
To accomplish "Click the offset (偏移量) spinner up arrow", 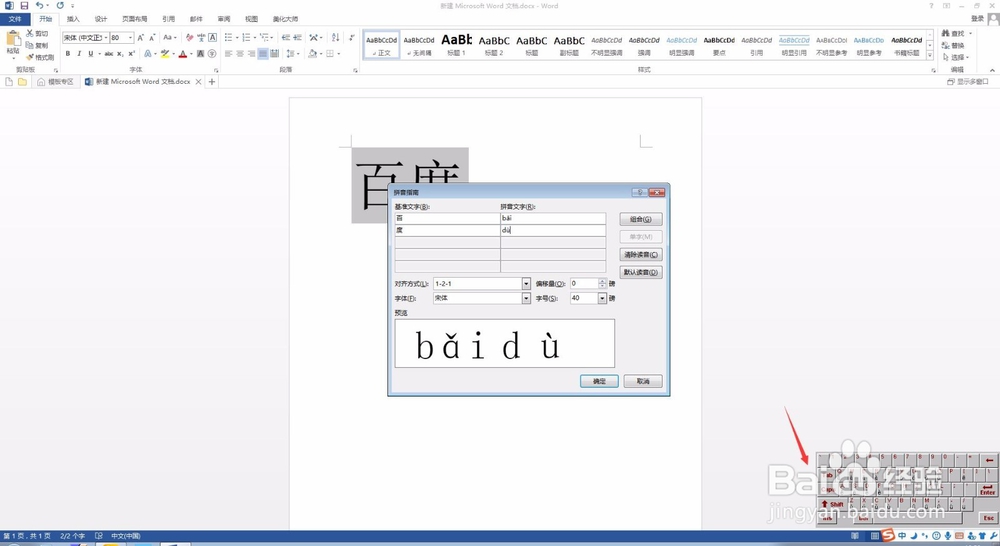I will (602, 281).
